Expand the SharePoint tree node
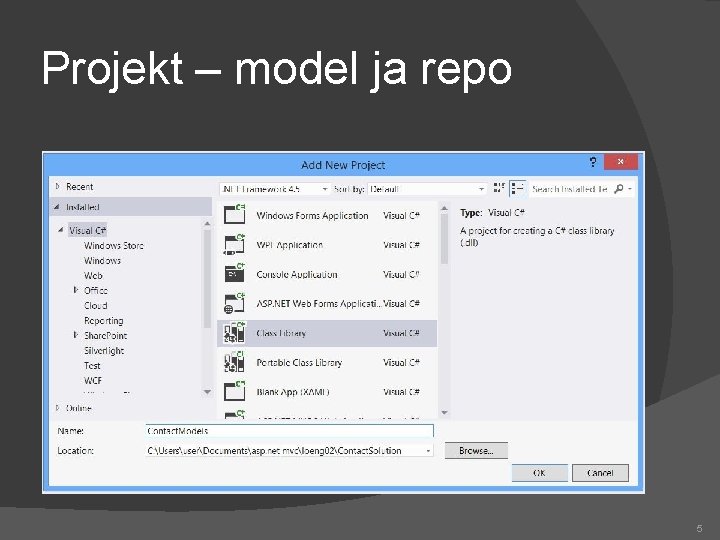 pos(76,335)
